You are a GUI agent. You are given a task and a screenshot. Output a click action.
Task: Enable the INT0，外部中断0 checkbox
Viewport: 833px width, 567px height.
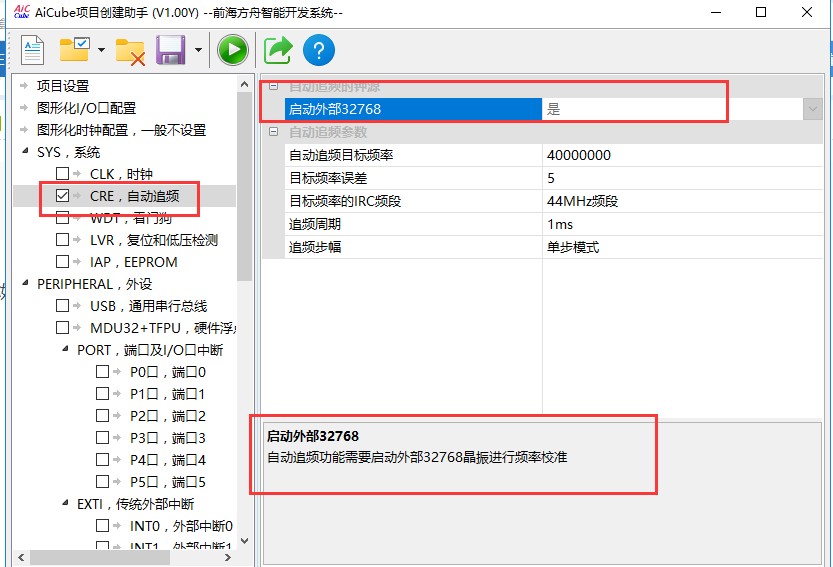pyautogui.click(x=103, y=526)
